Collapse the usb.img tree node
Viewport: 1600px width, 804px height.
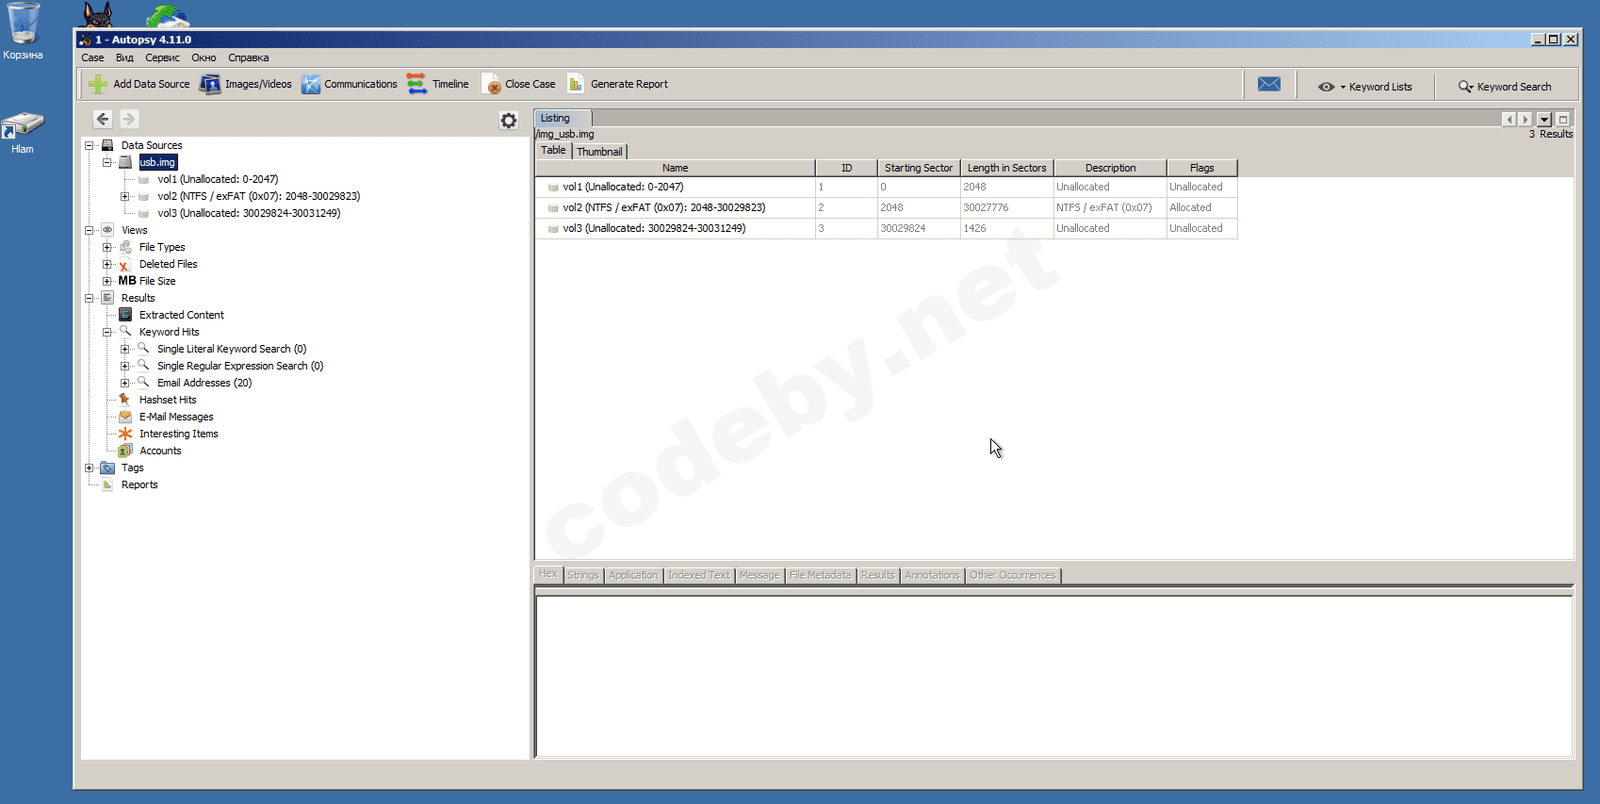107,162
